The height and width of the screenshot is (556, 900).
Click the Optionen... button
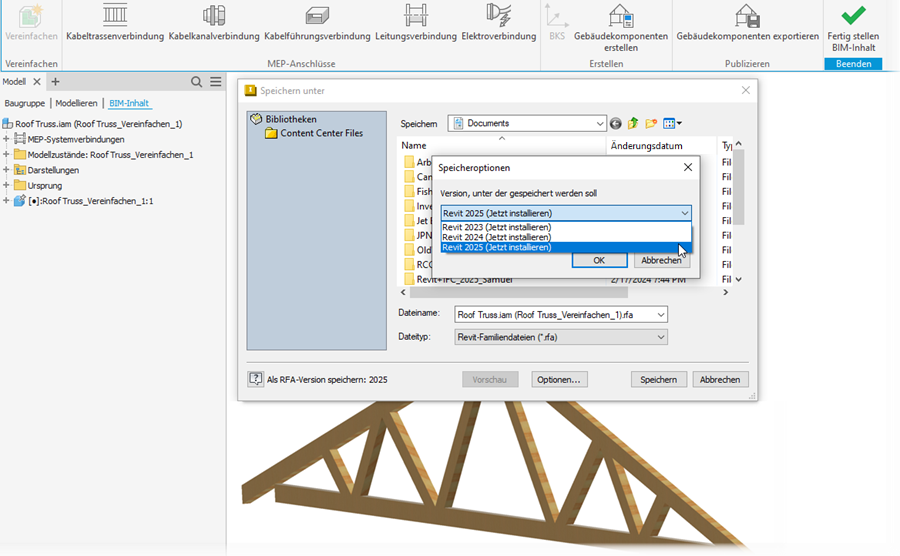(x=559, y=379)
